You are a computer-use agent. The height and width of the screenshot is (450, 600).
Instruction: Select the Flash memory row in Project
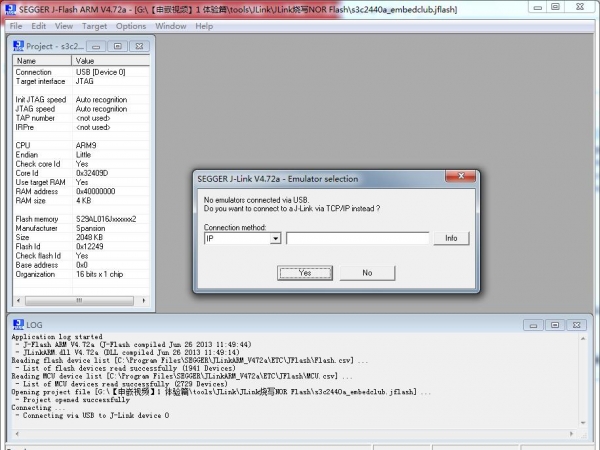80,218
